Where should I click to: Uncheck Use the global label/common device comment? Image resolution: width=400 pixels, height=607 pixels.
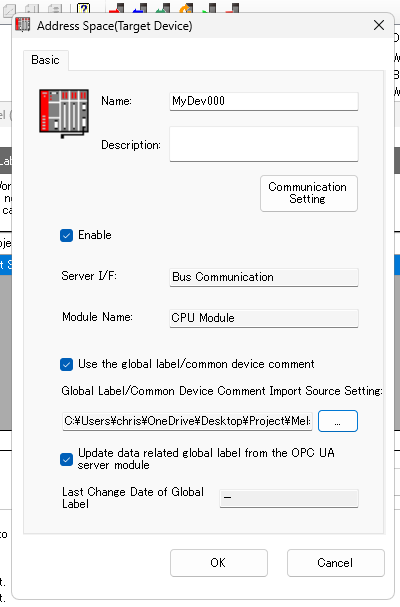66,364
